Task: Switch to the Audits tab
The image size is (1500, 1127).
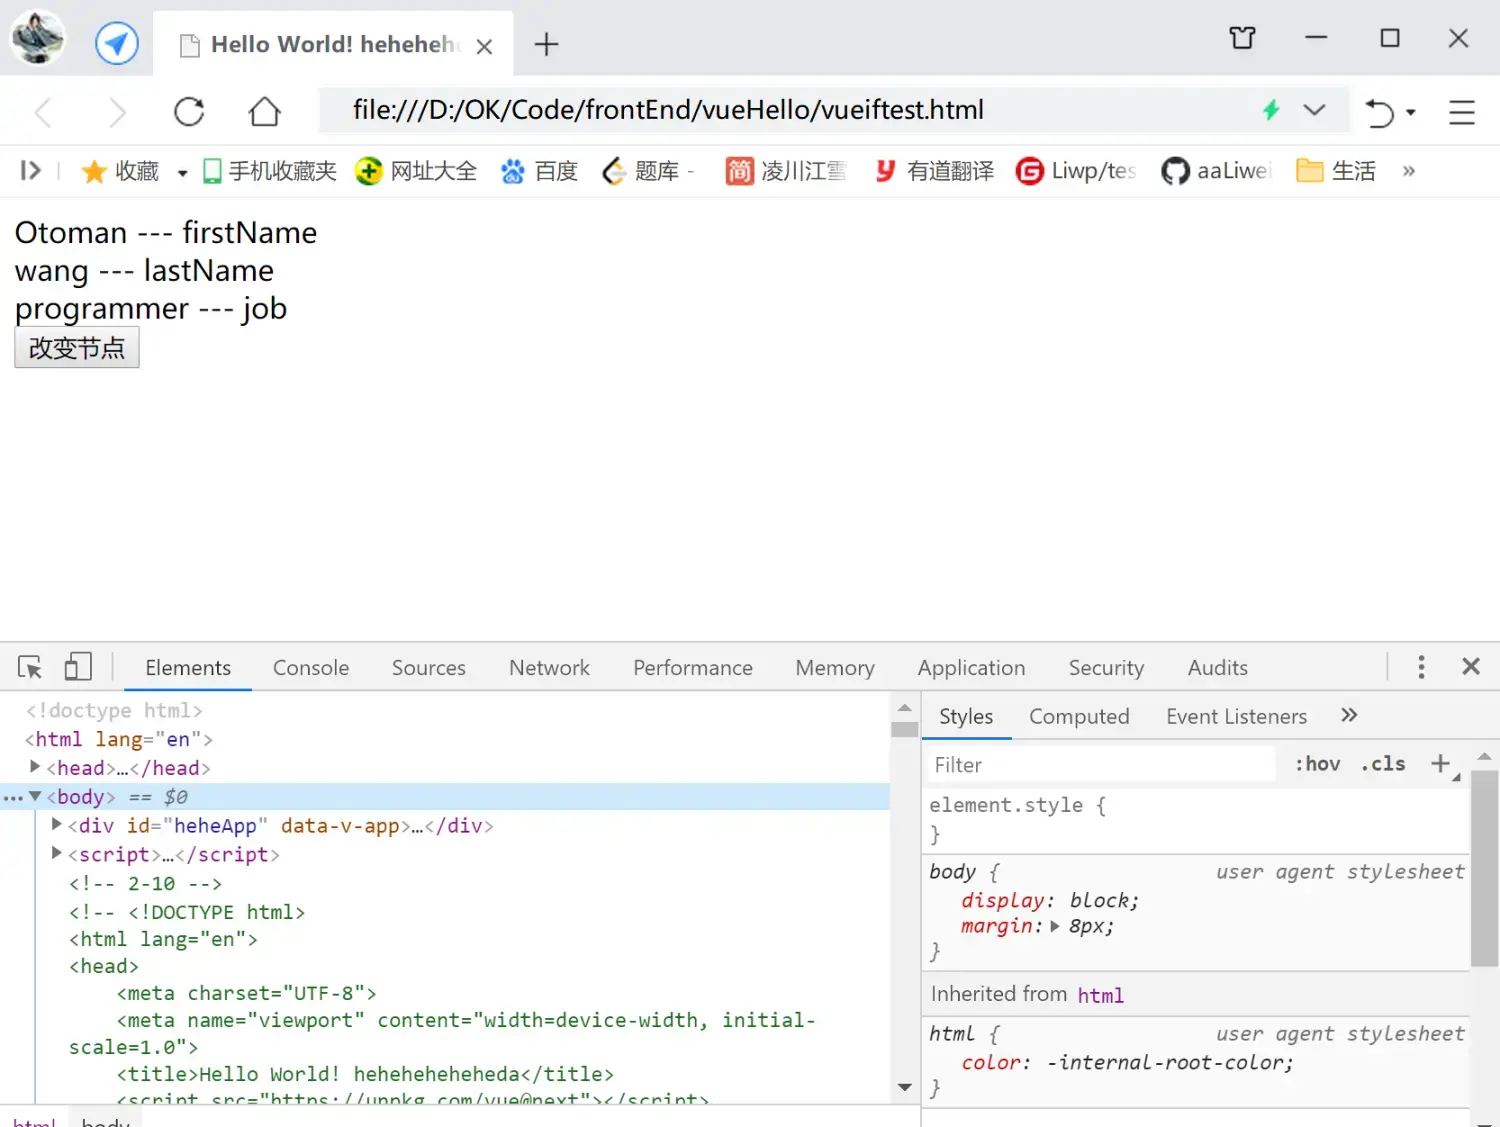Action: [x=1218, y=668]
